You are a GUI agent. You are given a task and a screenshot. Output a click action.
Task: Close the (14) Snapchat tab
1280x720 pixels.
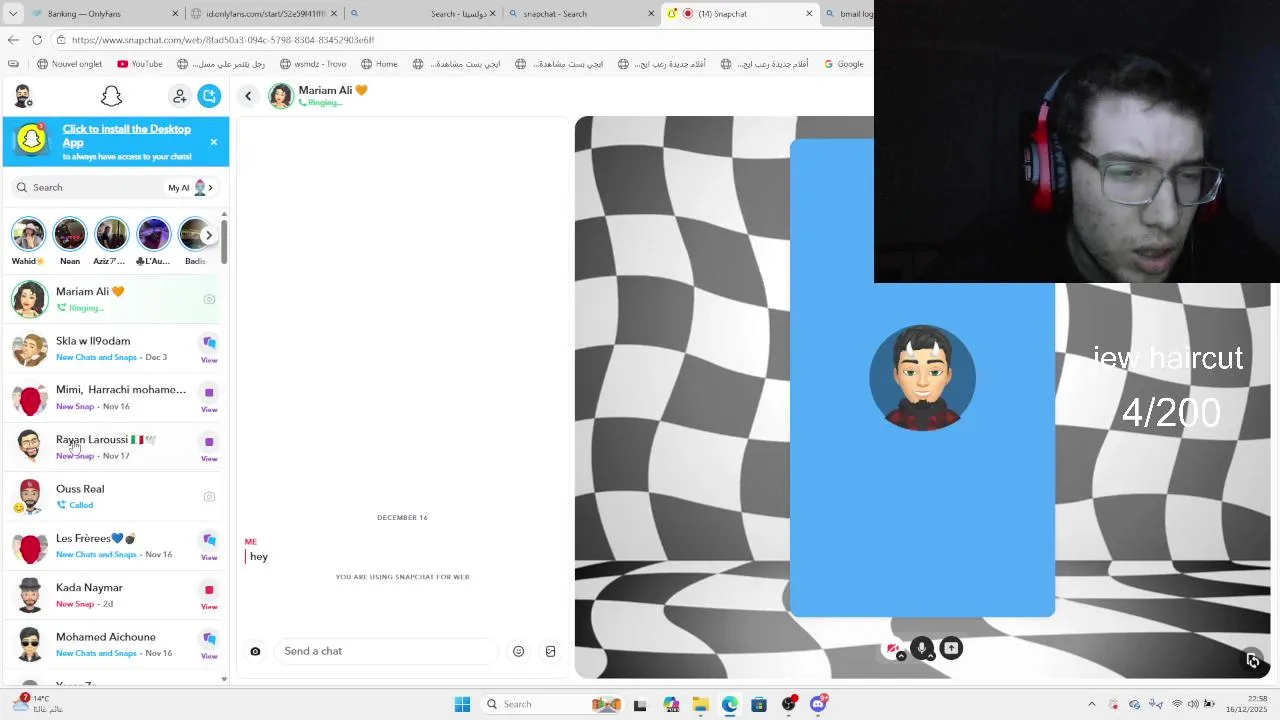(809, 14)
